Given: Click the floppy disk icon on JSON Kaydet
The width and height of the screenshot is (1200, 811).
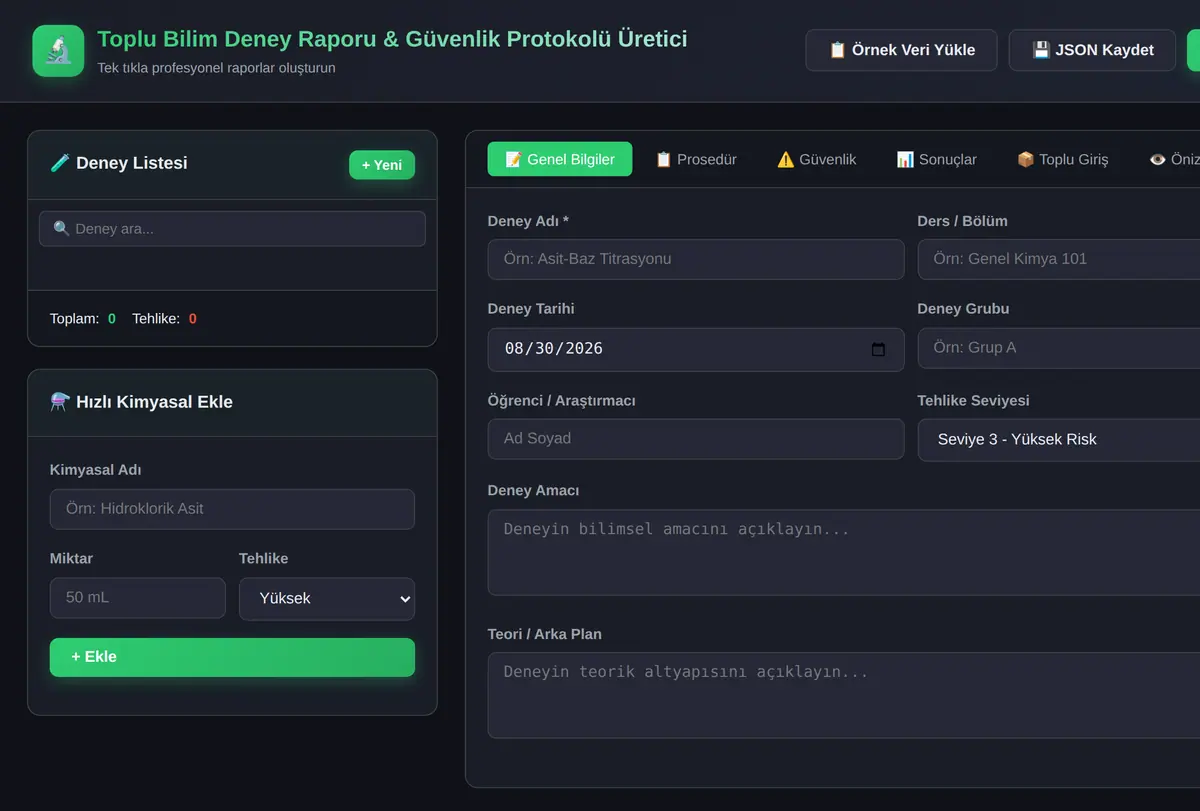Looking at the screenshot, I should [1041, 50].
